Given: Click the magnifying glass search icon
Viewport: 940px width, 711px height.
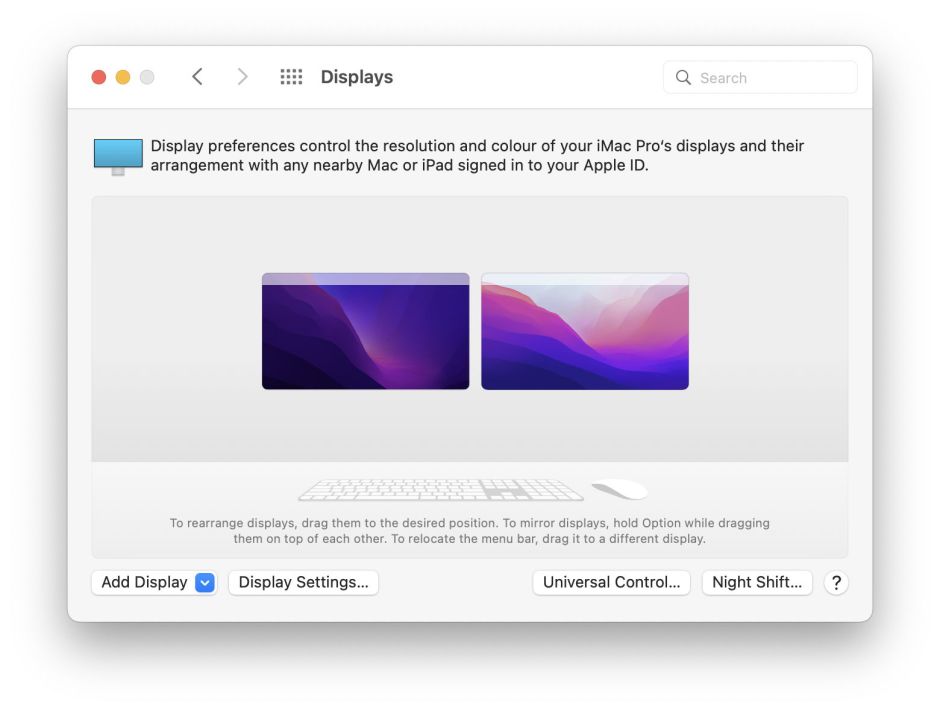Looking at the screenshot, I should pos(683,78).
